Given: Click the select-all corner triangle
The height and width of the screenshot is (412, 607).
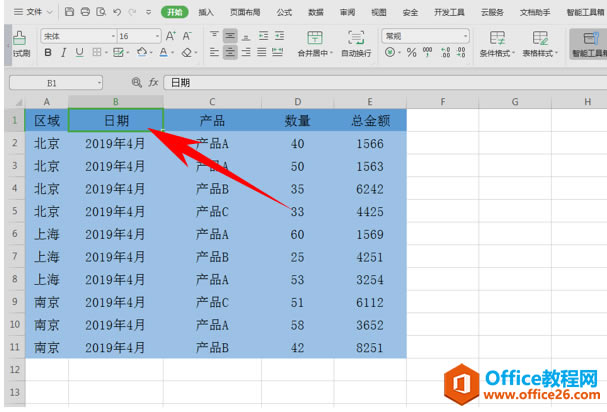Looking at the screenshot, I should (x=17, y=102).
